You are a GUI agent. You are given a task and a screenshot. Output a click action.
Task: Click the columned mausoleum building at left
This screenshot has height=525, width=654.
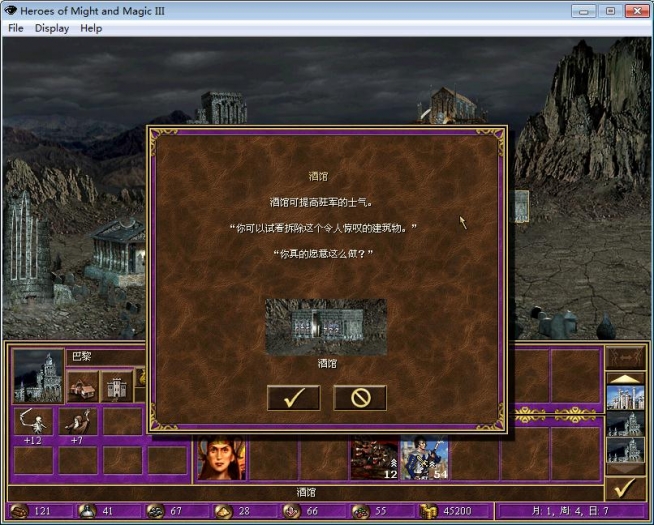117,250
